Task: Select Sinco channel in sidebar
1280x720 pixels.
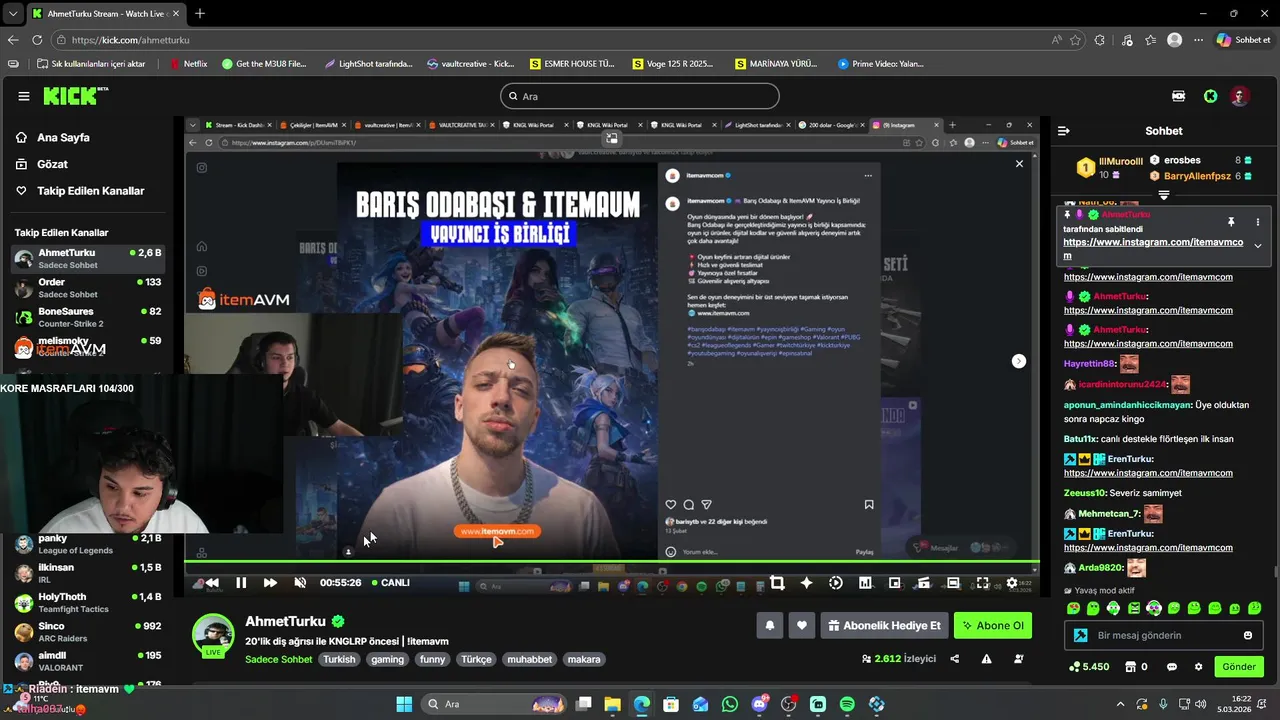Action: (x=87, y=632)
